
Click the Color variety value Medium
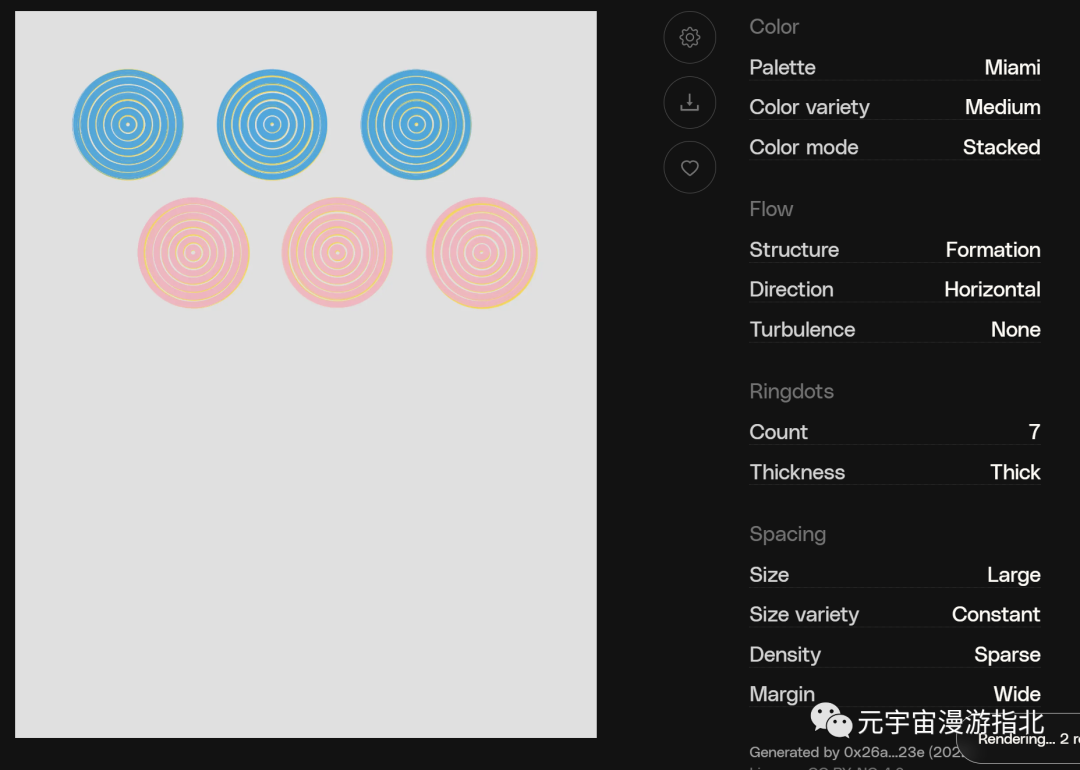(1002, 107)
